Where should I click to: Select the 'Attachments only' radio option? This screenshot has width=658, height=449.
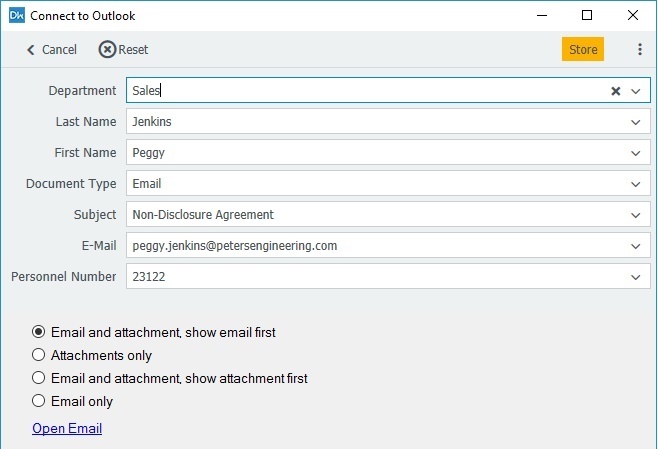tap(39, 355)
